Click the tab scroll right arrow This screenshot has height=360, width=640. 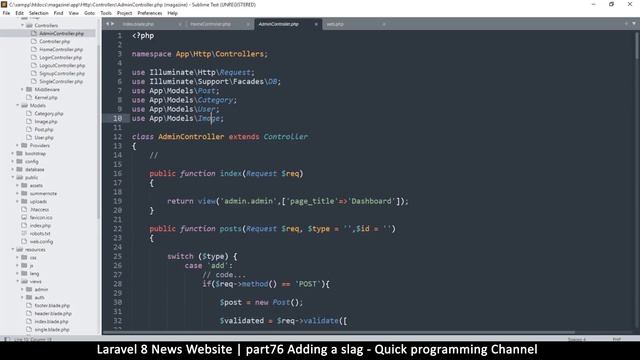tap(113, 24)
